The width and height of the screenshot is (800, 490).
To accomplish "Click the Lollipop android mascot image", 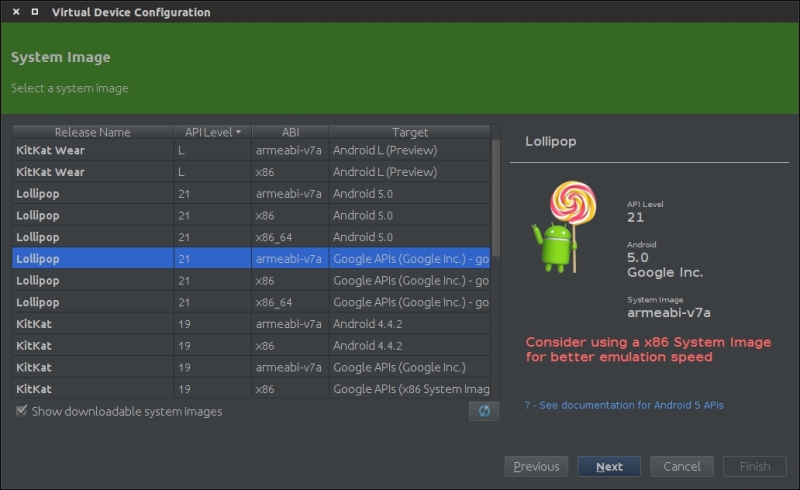I will [x=564, y=227].
